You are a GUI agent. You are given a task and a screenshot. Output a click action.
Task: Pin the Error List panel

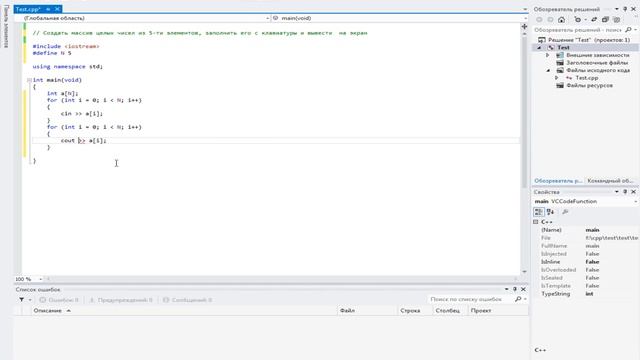pyautogui.click(x=515, y=289)
